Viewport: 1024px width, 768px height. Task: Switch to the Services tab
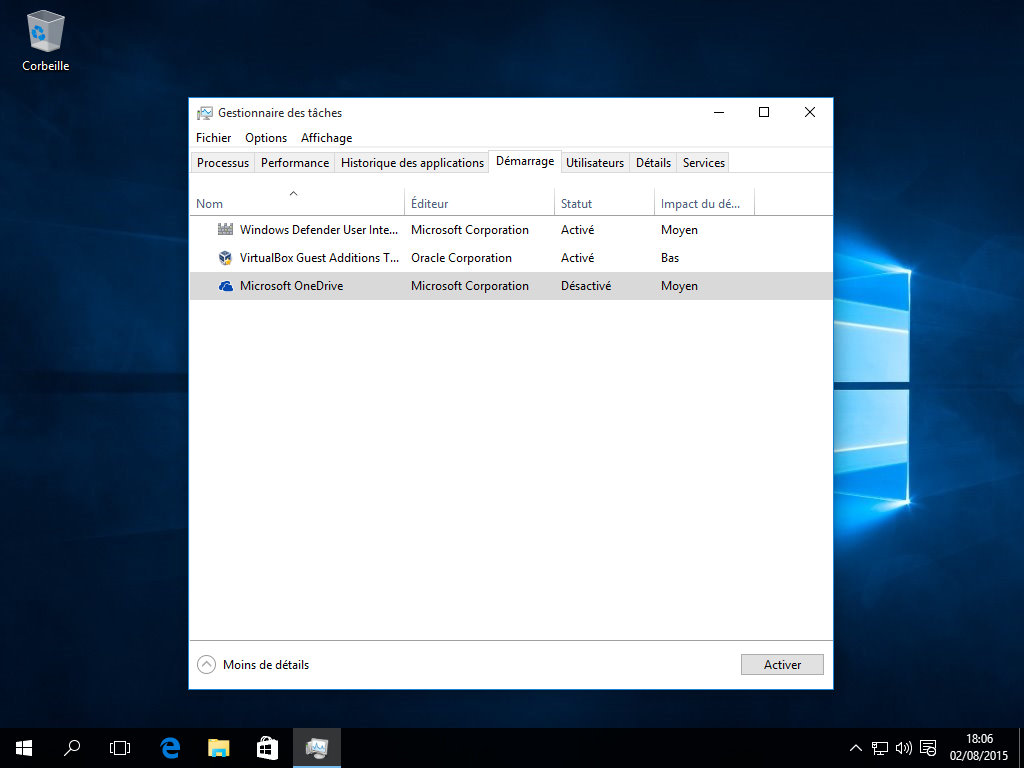coord(704,163)
